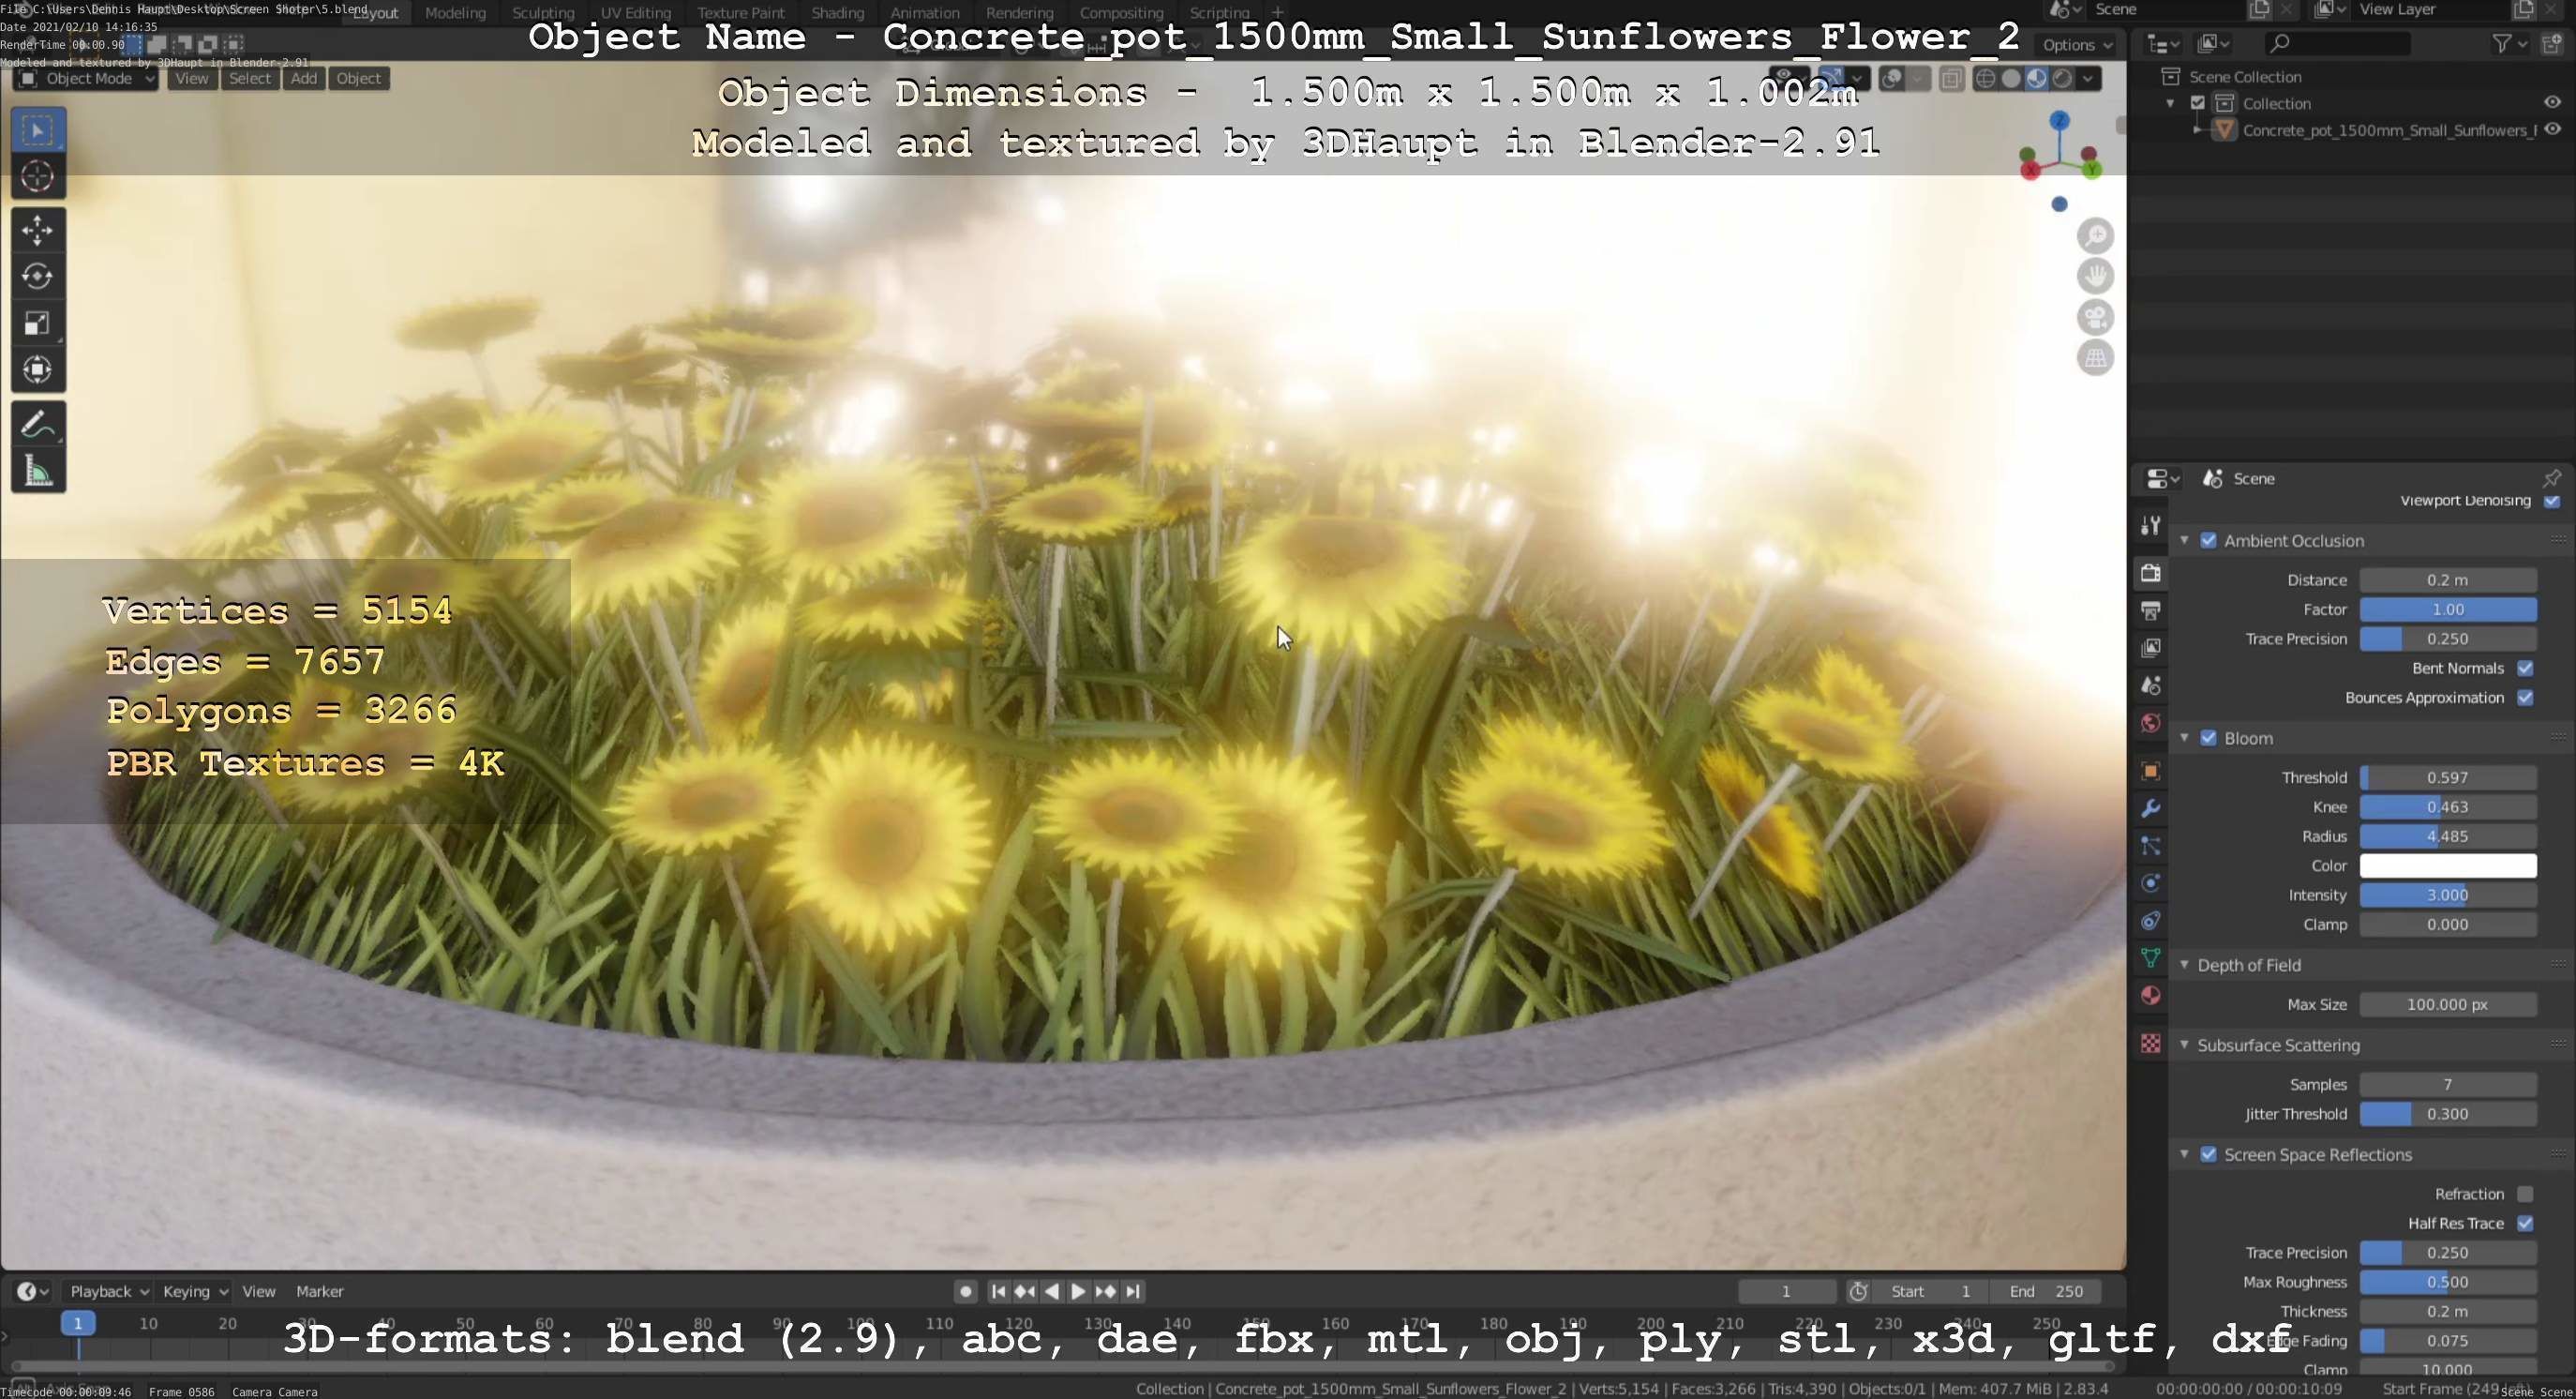Select the Select Box tool
The height and width of the screenshot is (1399, 2576).
38,130
